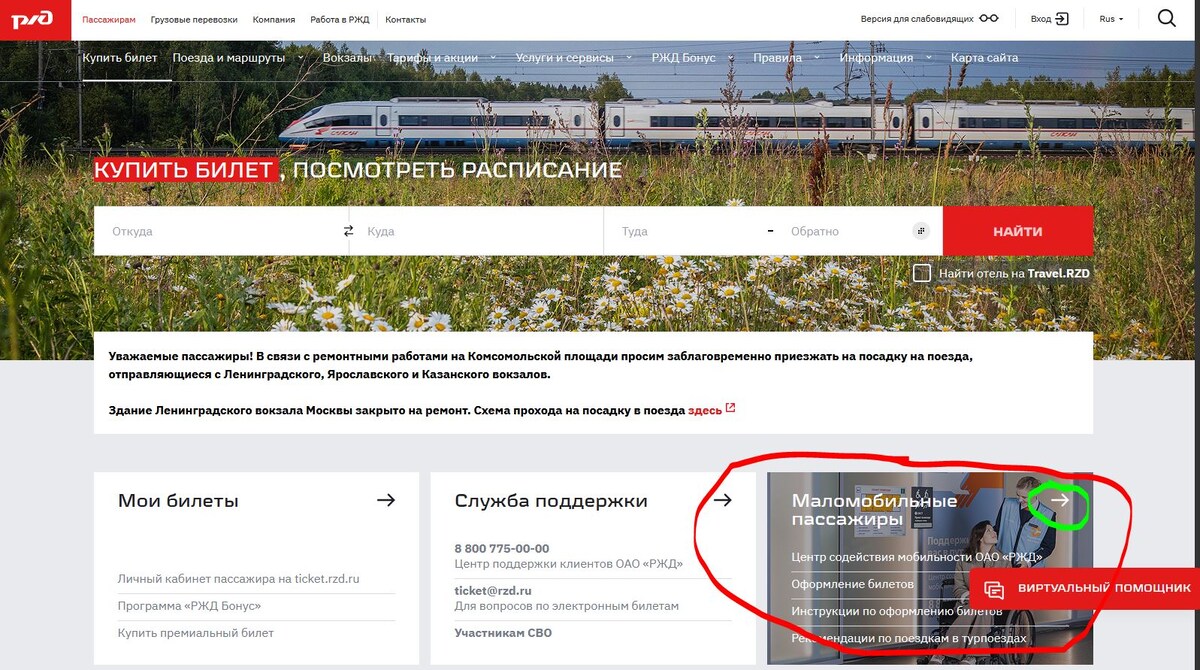Click the ticket@rzd.ru email link

(x=493, y=591)
